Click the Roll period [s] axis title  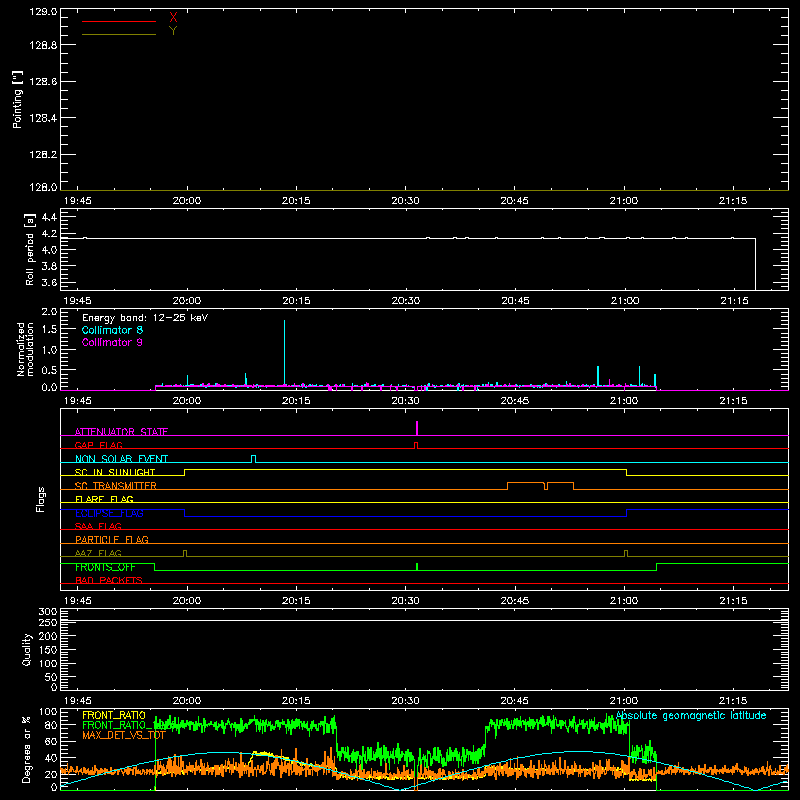point(30,249)
